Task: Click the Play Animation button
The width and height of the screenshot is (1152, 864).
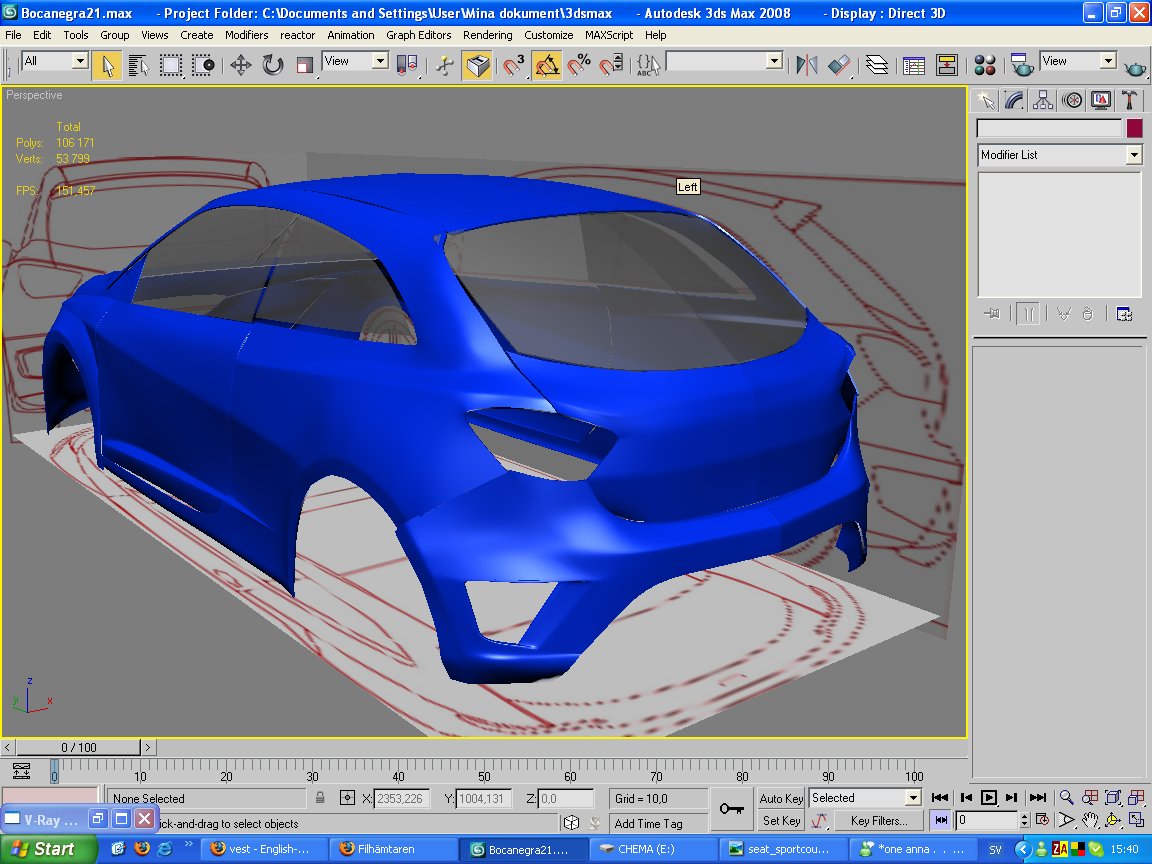Action: click(989, 798)
